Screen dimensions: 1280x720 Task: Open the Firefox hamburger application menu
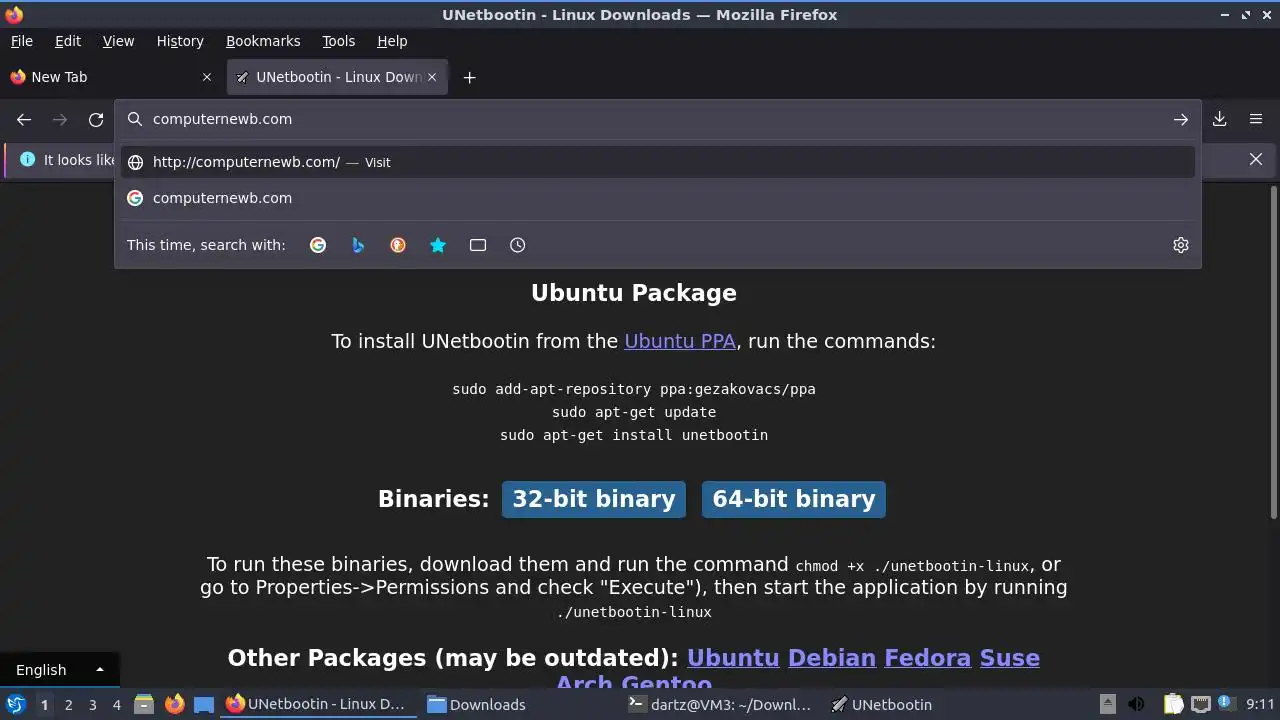1256,119
